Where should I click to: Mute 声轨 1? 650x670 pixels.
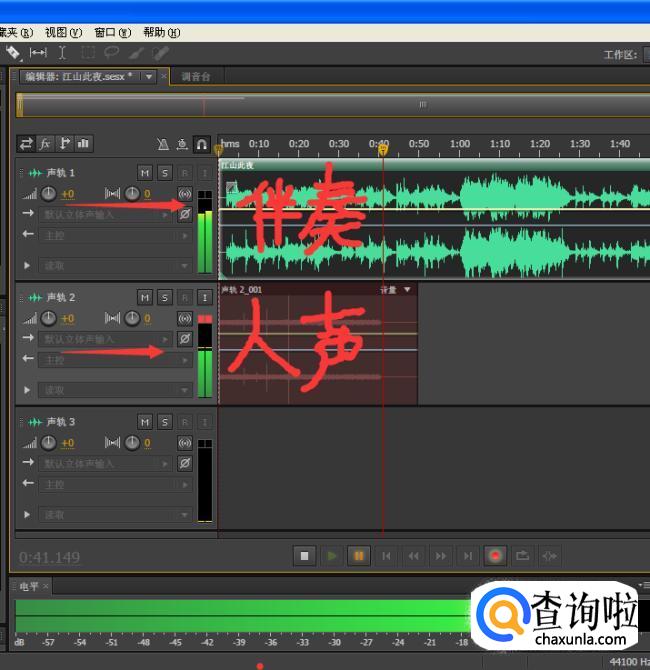point(145,173)
